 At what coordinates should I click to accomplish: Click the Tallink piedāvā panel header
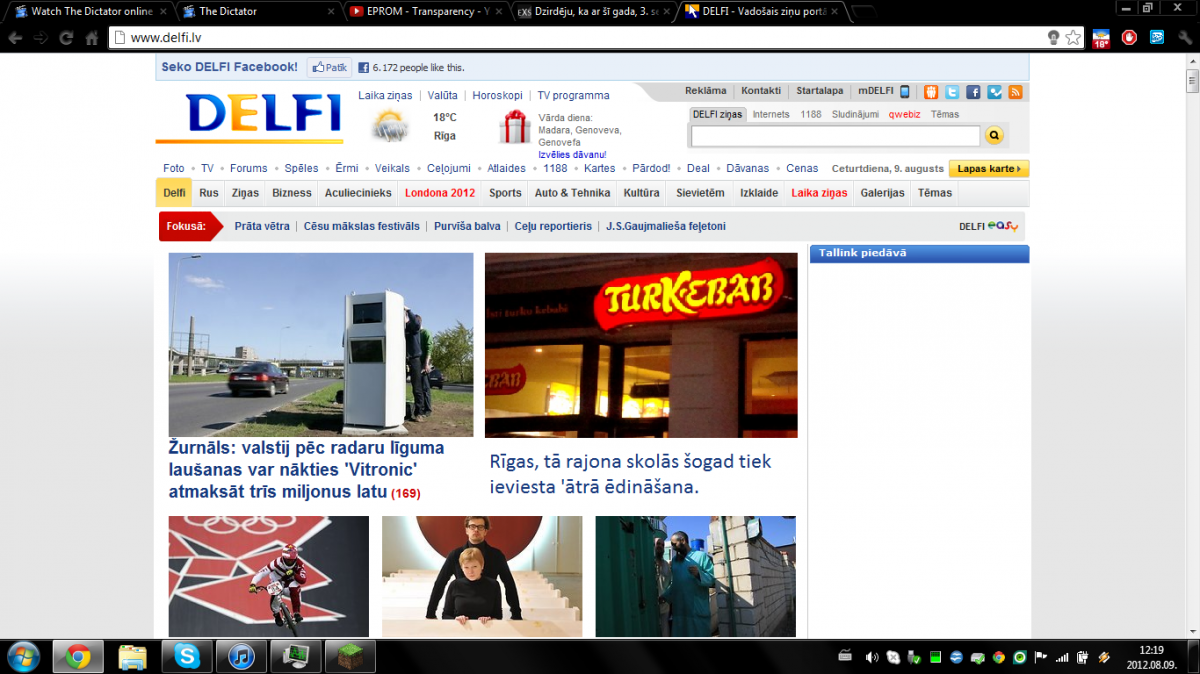click(x=919, y=253)
